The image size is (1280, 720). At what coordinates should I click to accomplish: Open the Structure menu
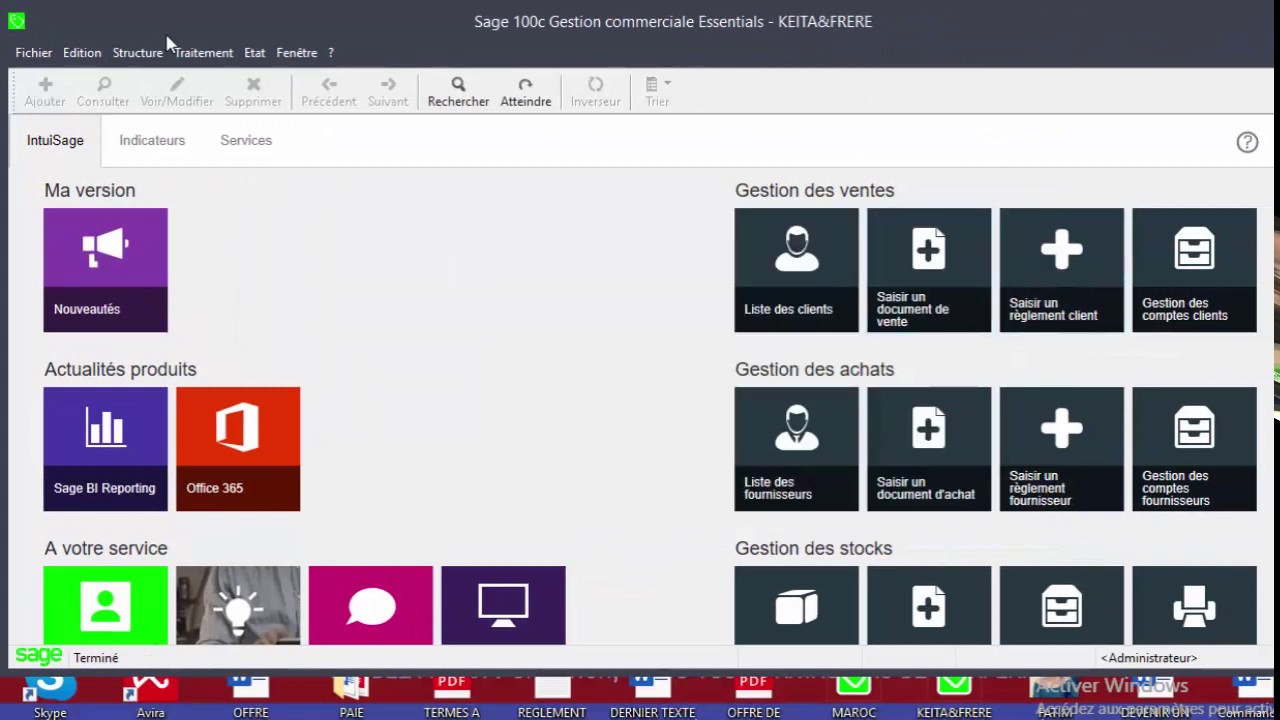point(138,53)
